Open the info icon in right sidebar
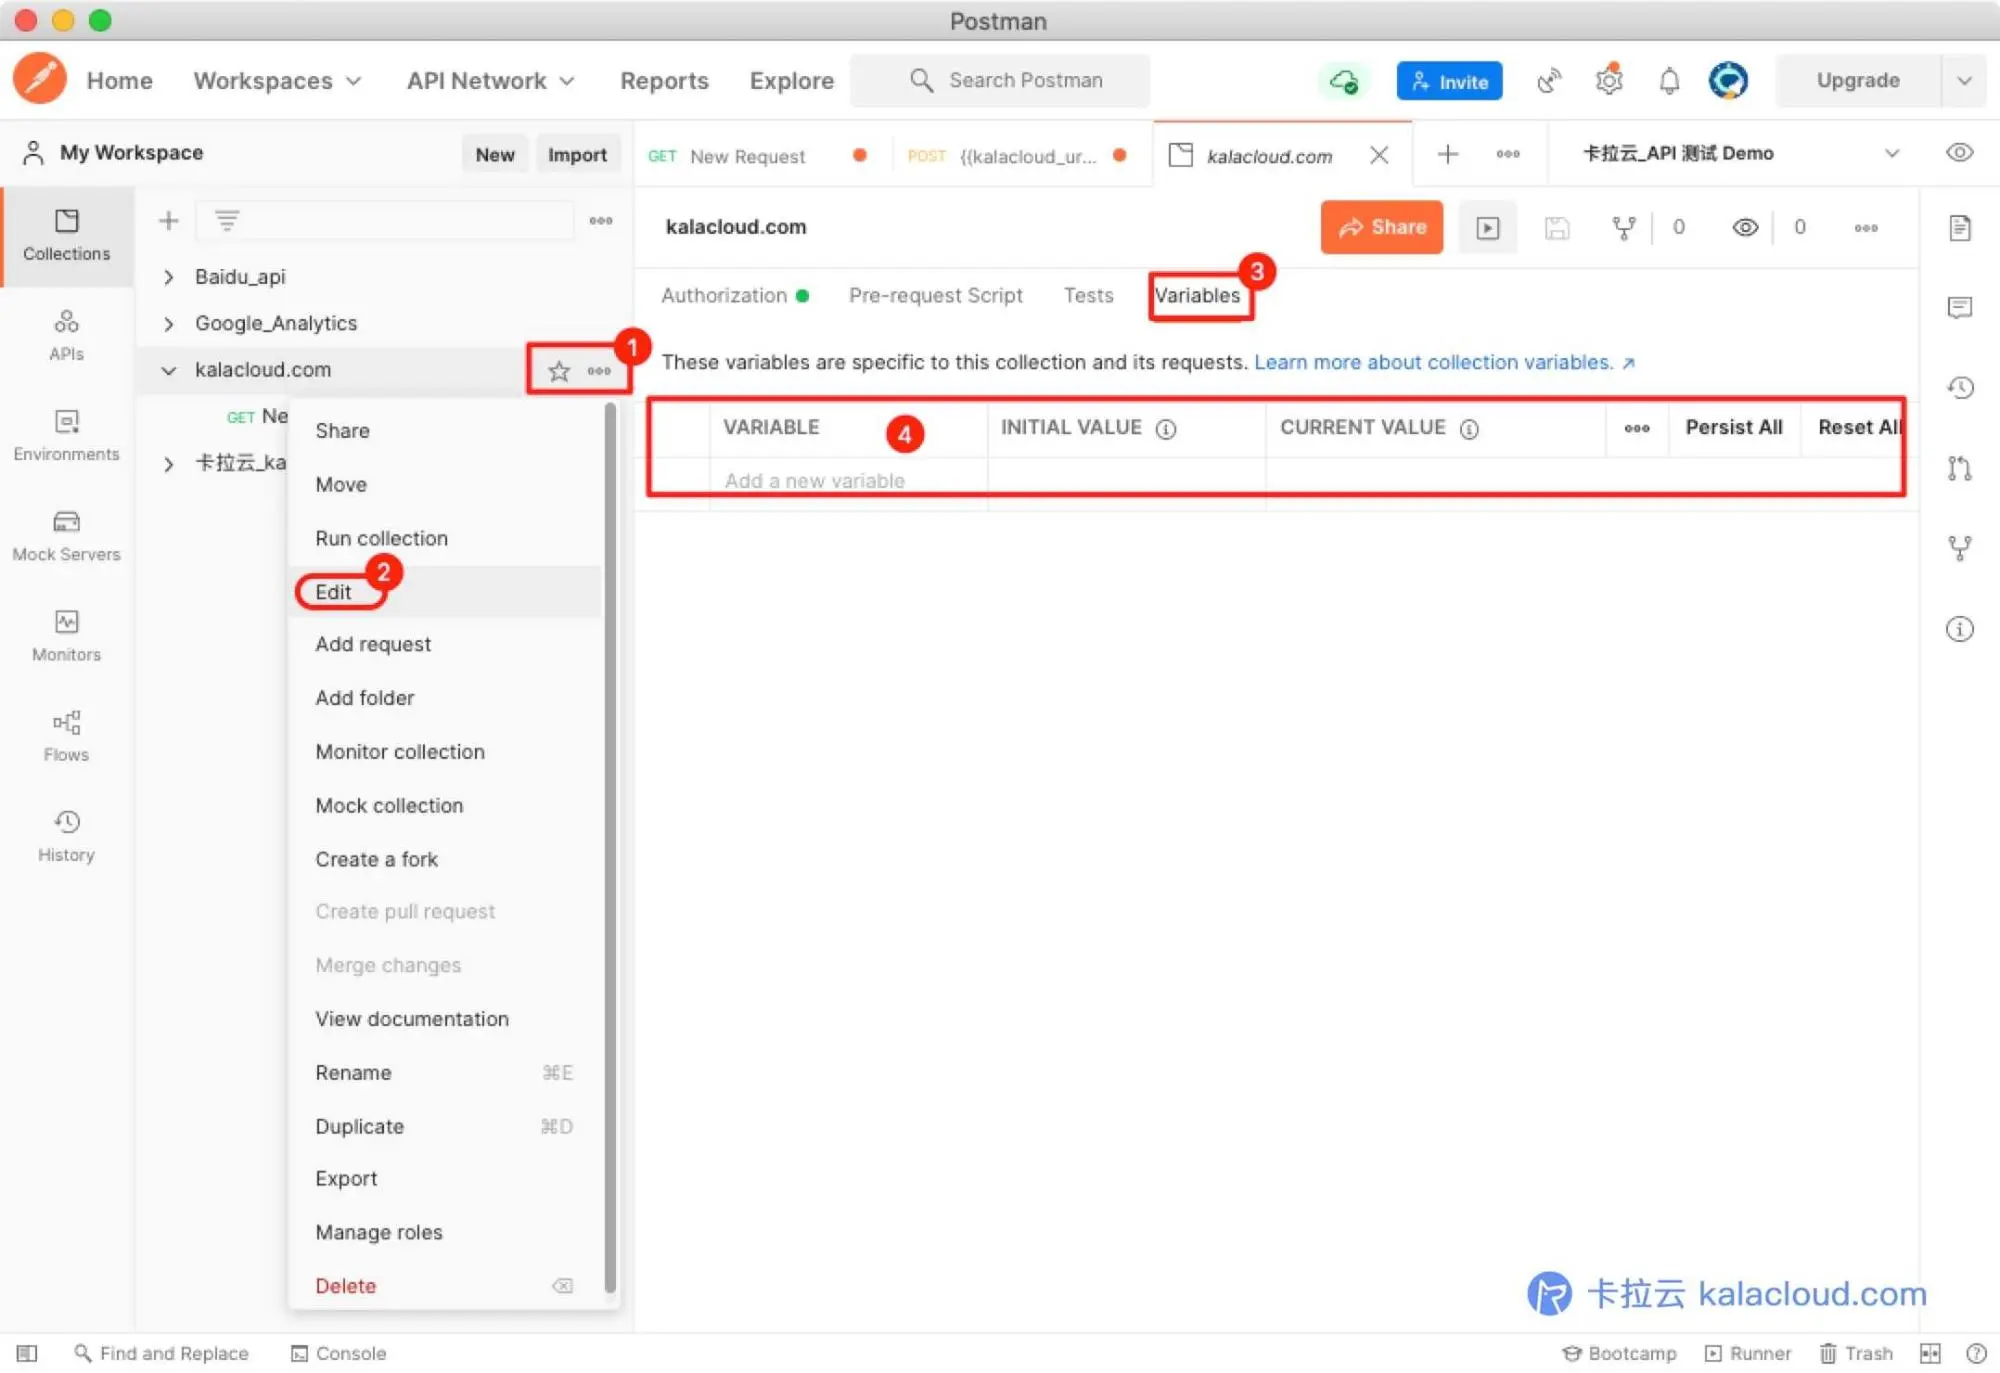The width and height of the screenshot is (2000, 1373). 1960,628
